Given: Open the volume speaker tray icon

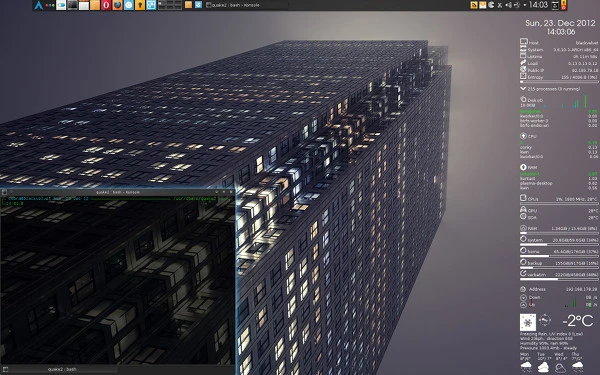Looking at the screenshot, I should pos(509,5).
